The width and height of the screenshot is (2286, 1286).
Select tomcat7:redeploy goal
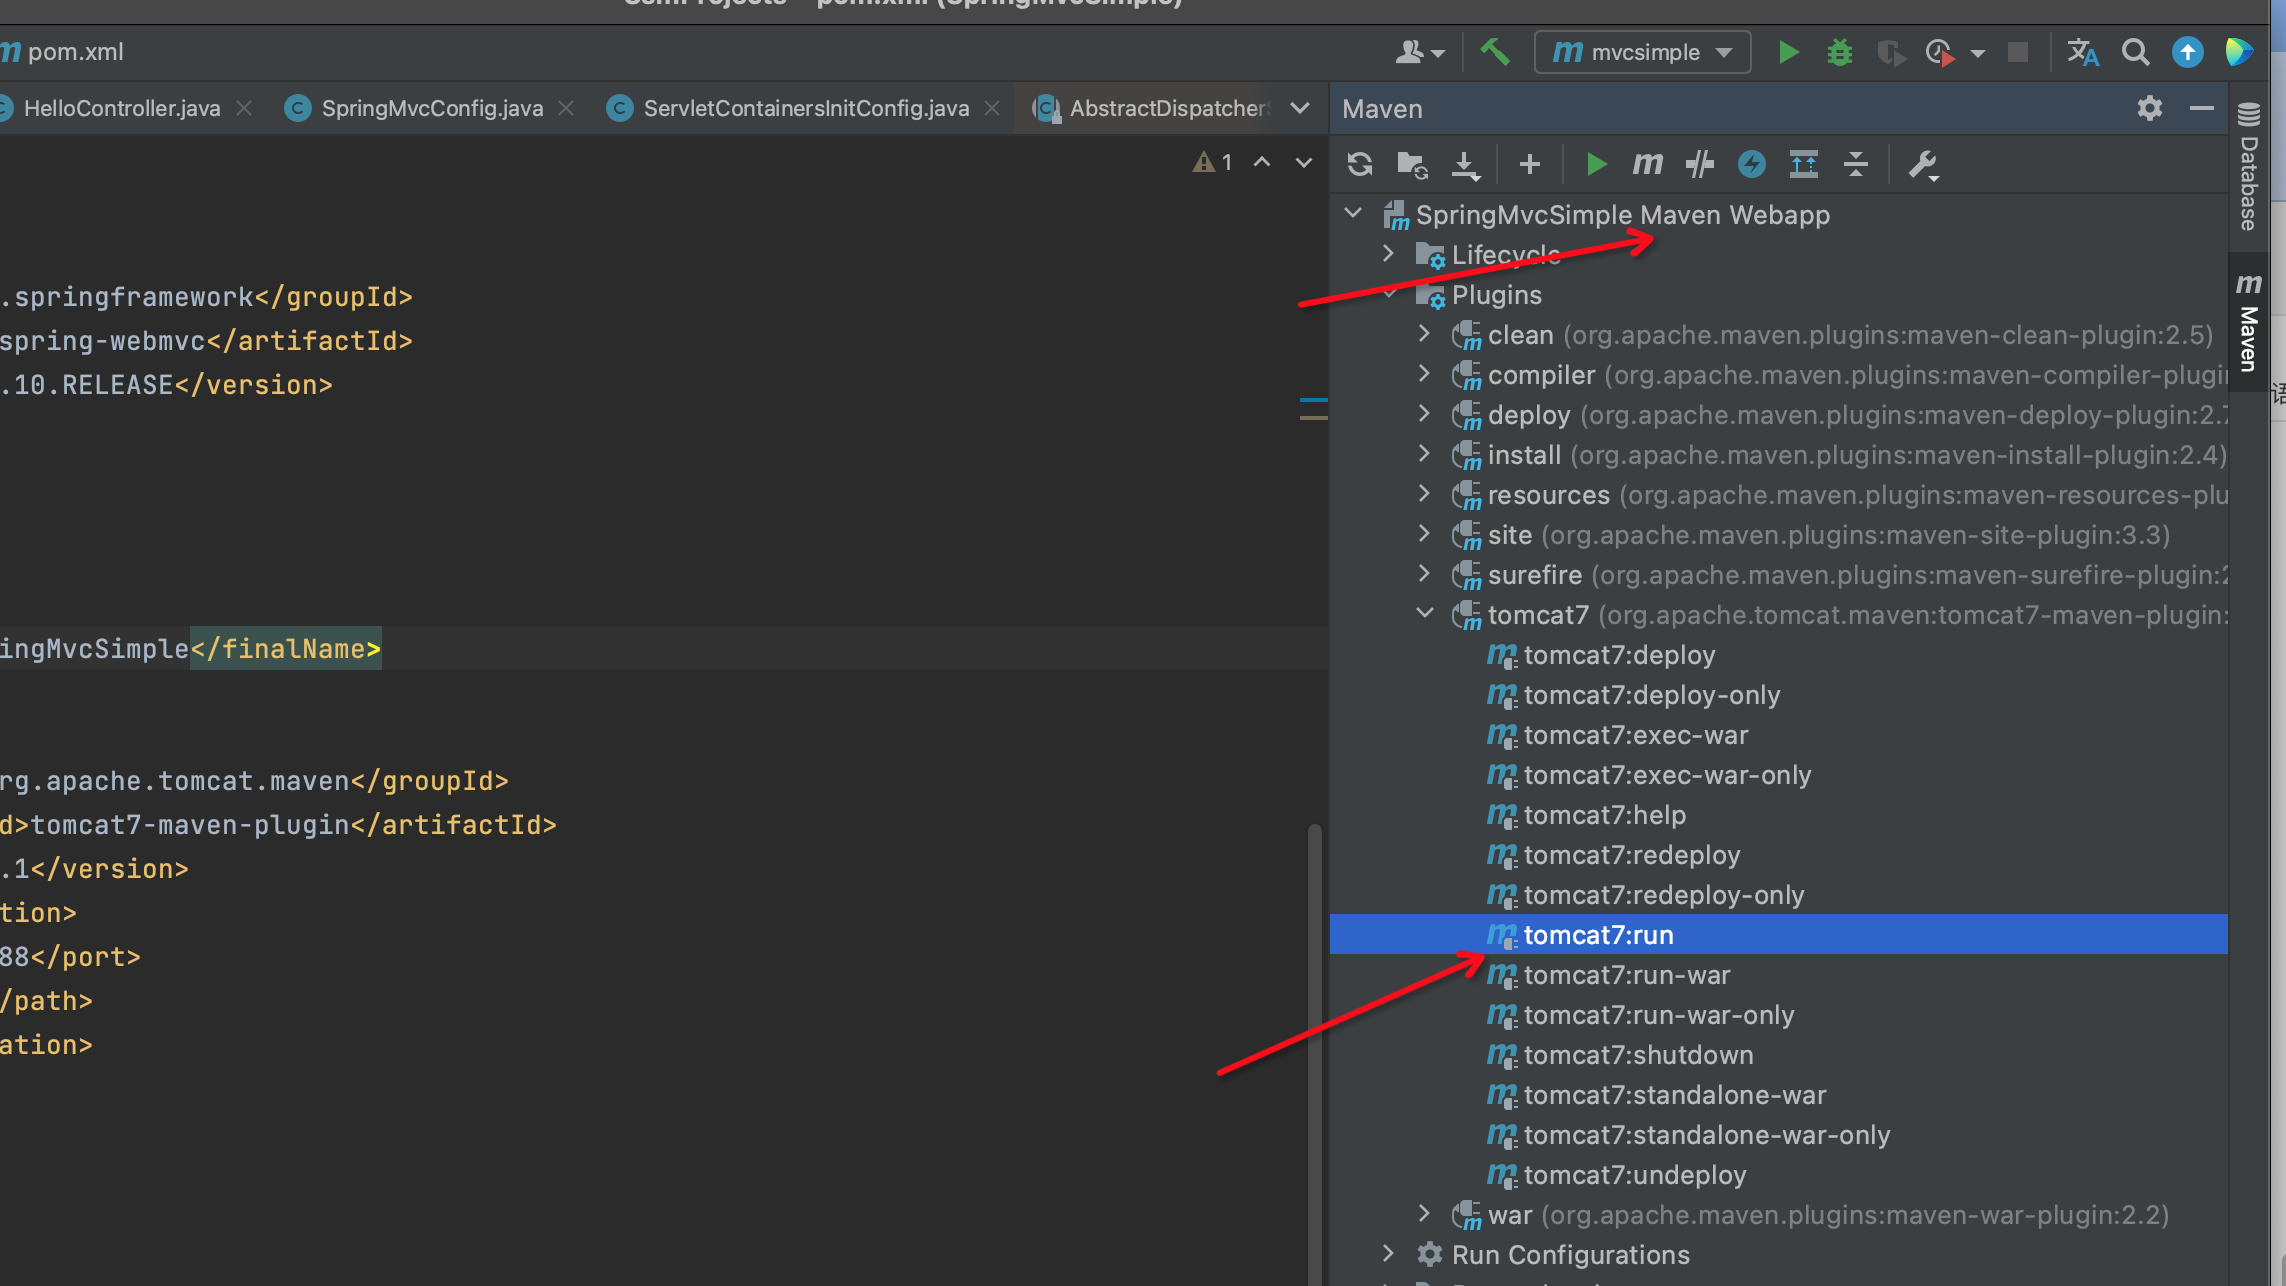pyautogui.click(x=1778, y=855)
